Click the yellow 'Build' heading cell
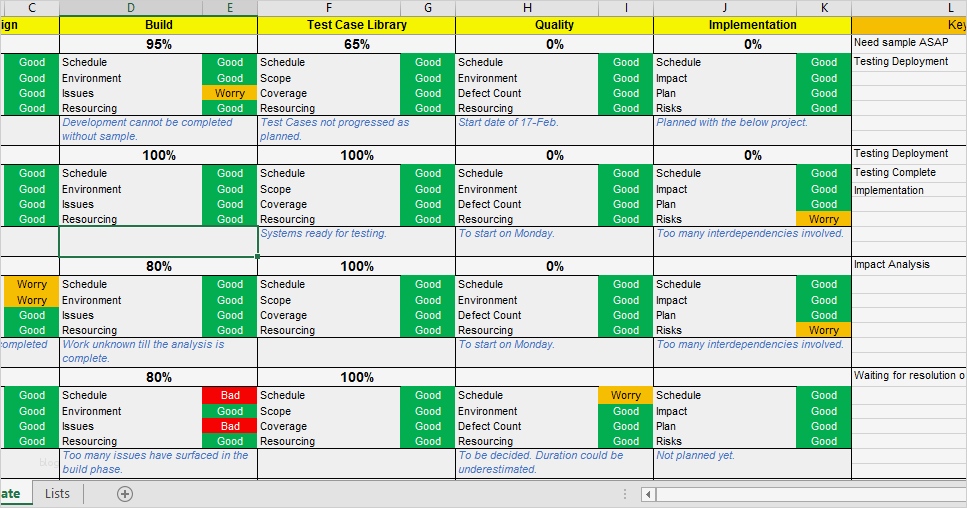 (x=158, y=25)
